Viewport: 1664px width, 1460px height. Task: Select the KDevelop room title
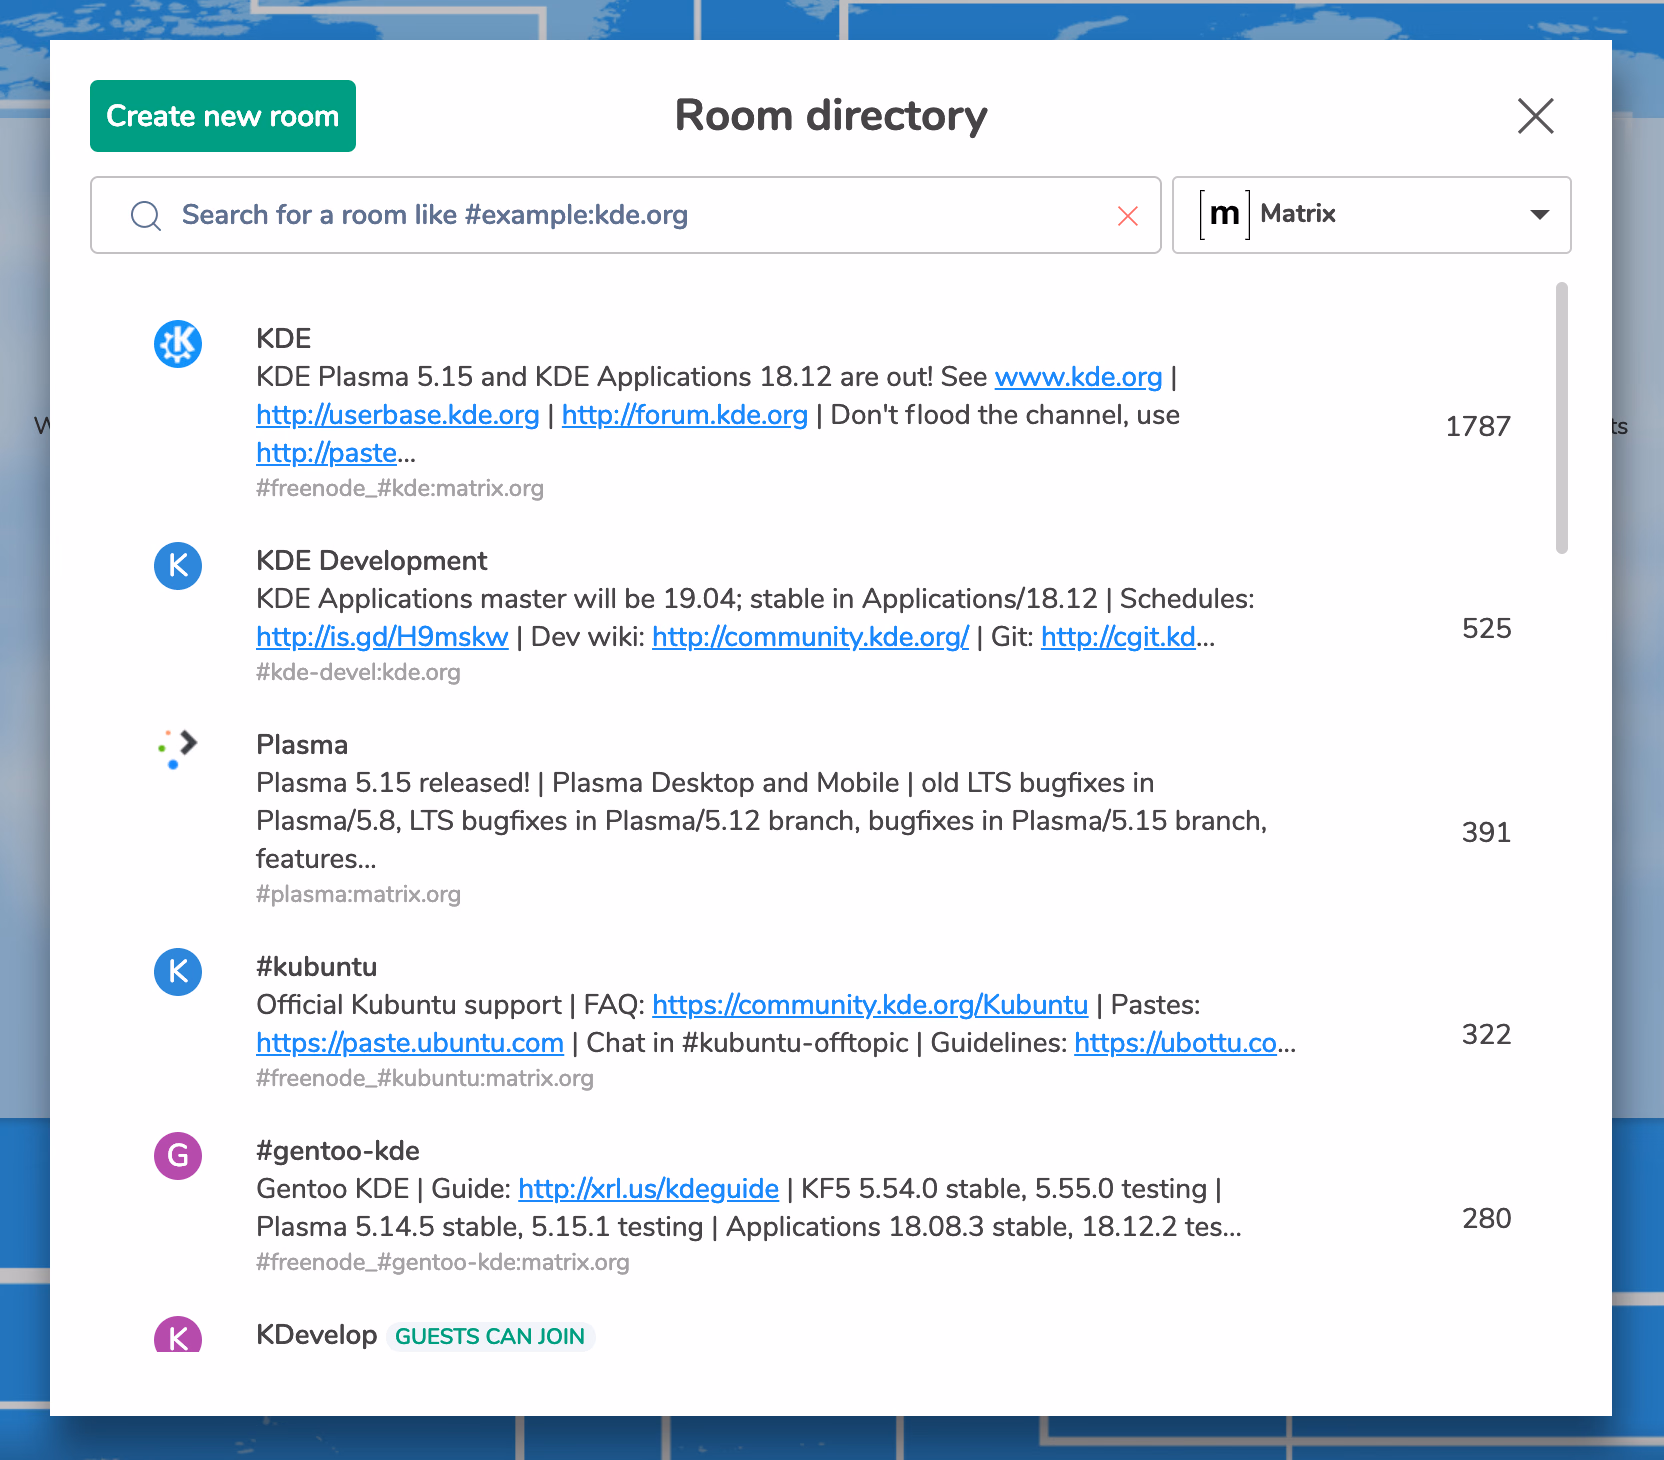tap(317, 1335)
